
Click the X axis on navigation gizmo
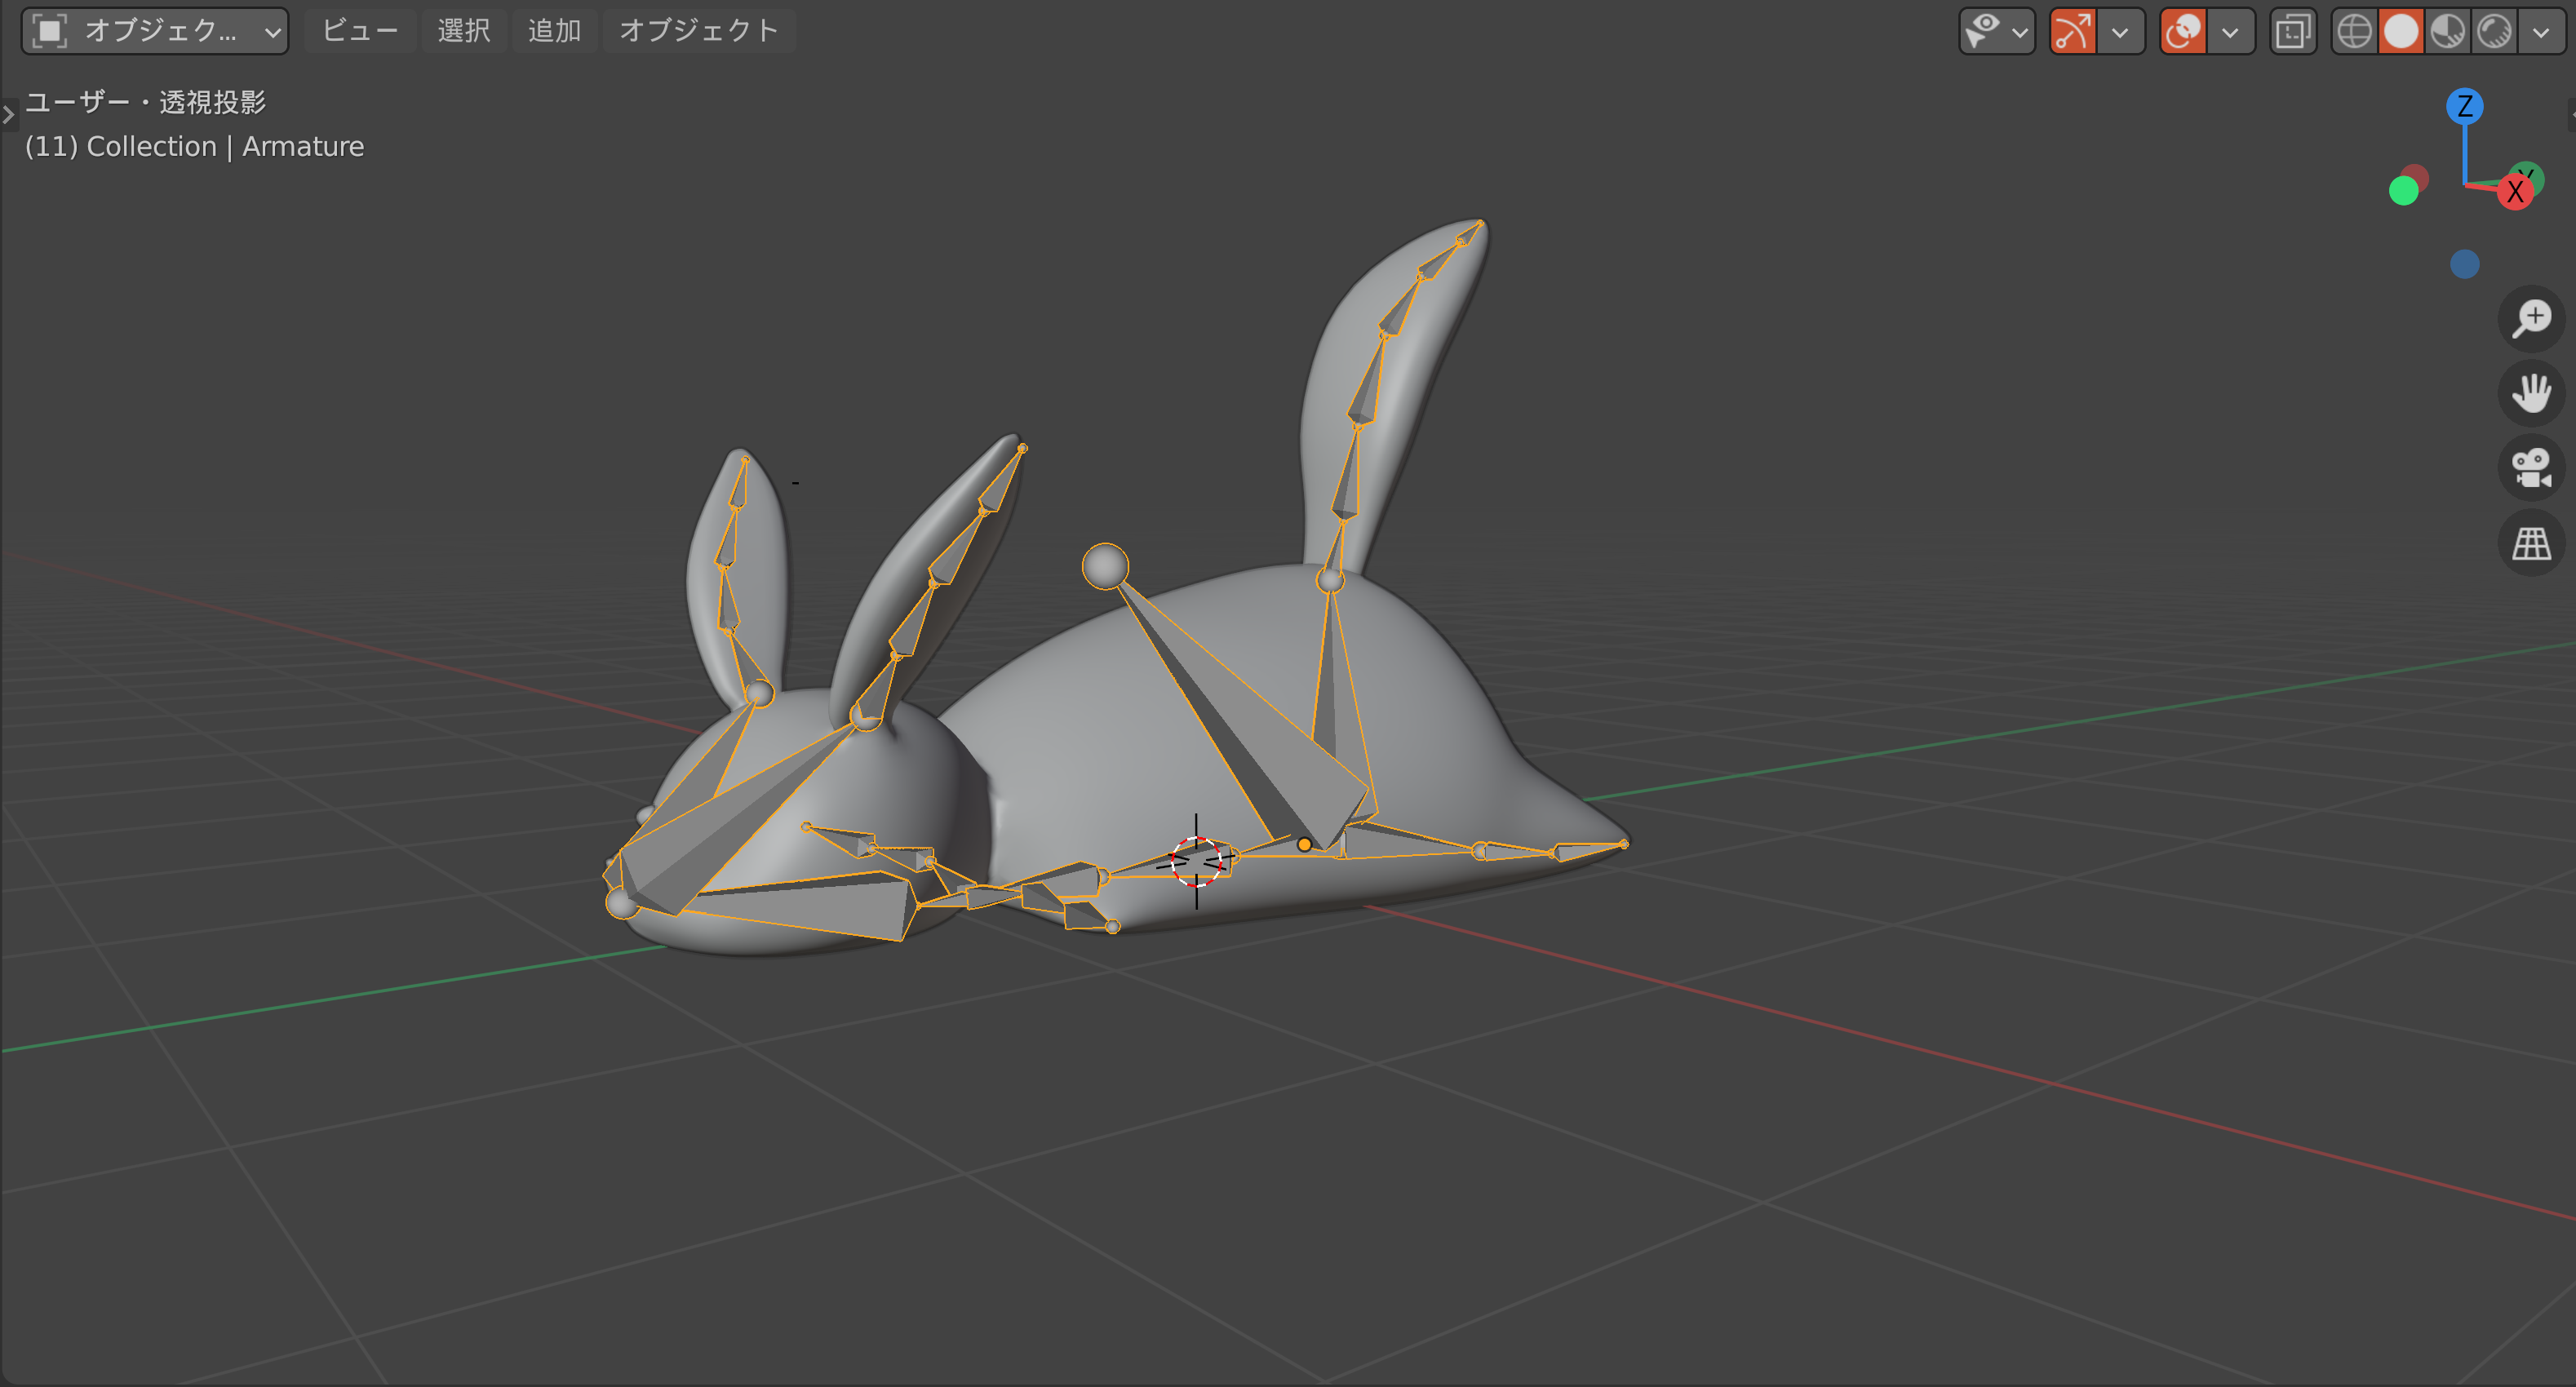pos(2515,191)
